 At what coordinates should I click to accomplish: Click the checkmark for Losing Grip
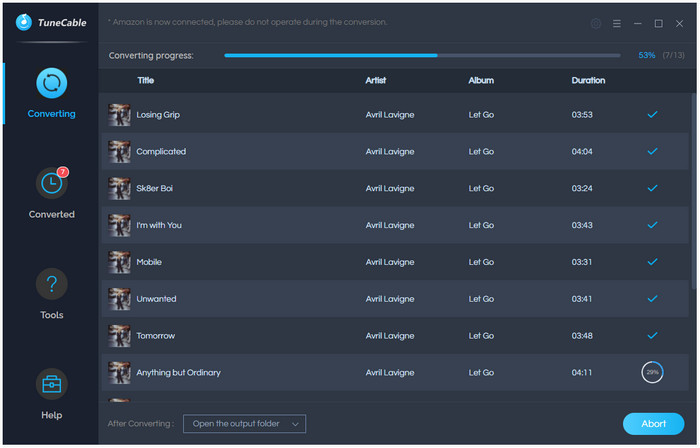[652, 115]
